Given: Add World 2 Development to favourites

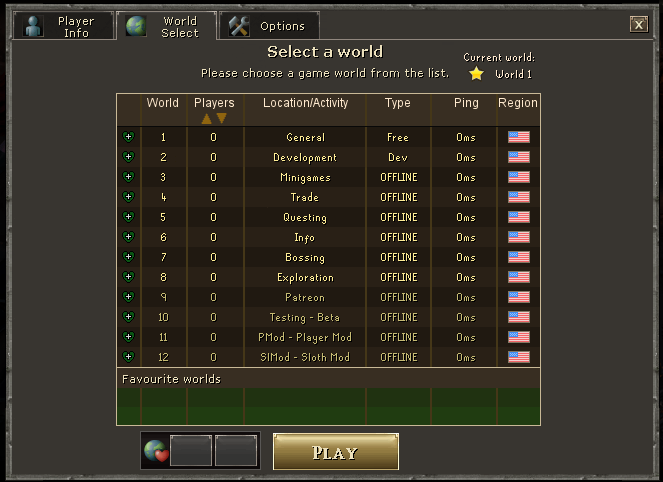Looking at the screenshot, I should [129, 157].
